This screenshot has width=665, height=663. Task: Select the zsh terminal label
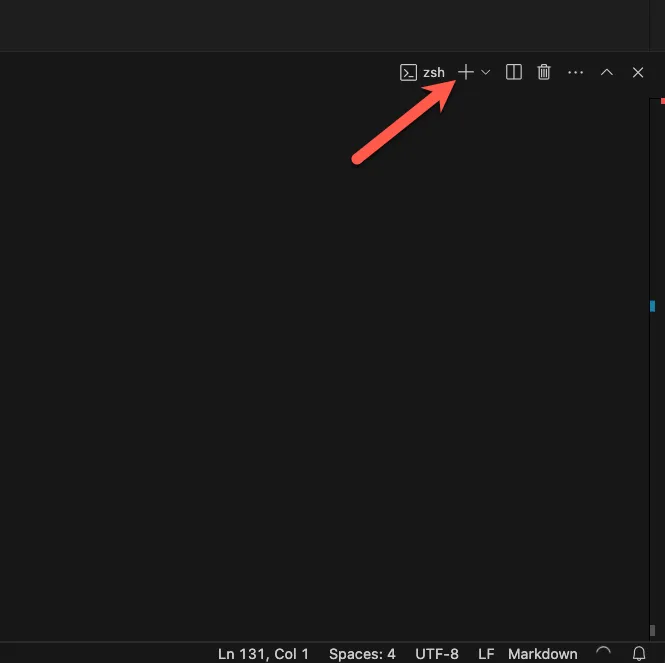click(x=434, y=72)
